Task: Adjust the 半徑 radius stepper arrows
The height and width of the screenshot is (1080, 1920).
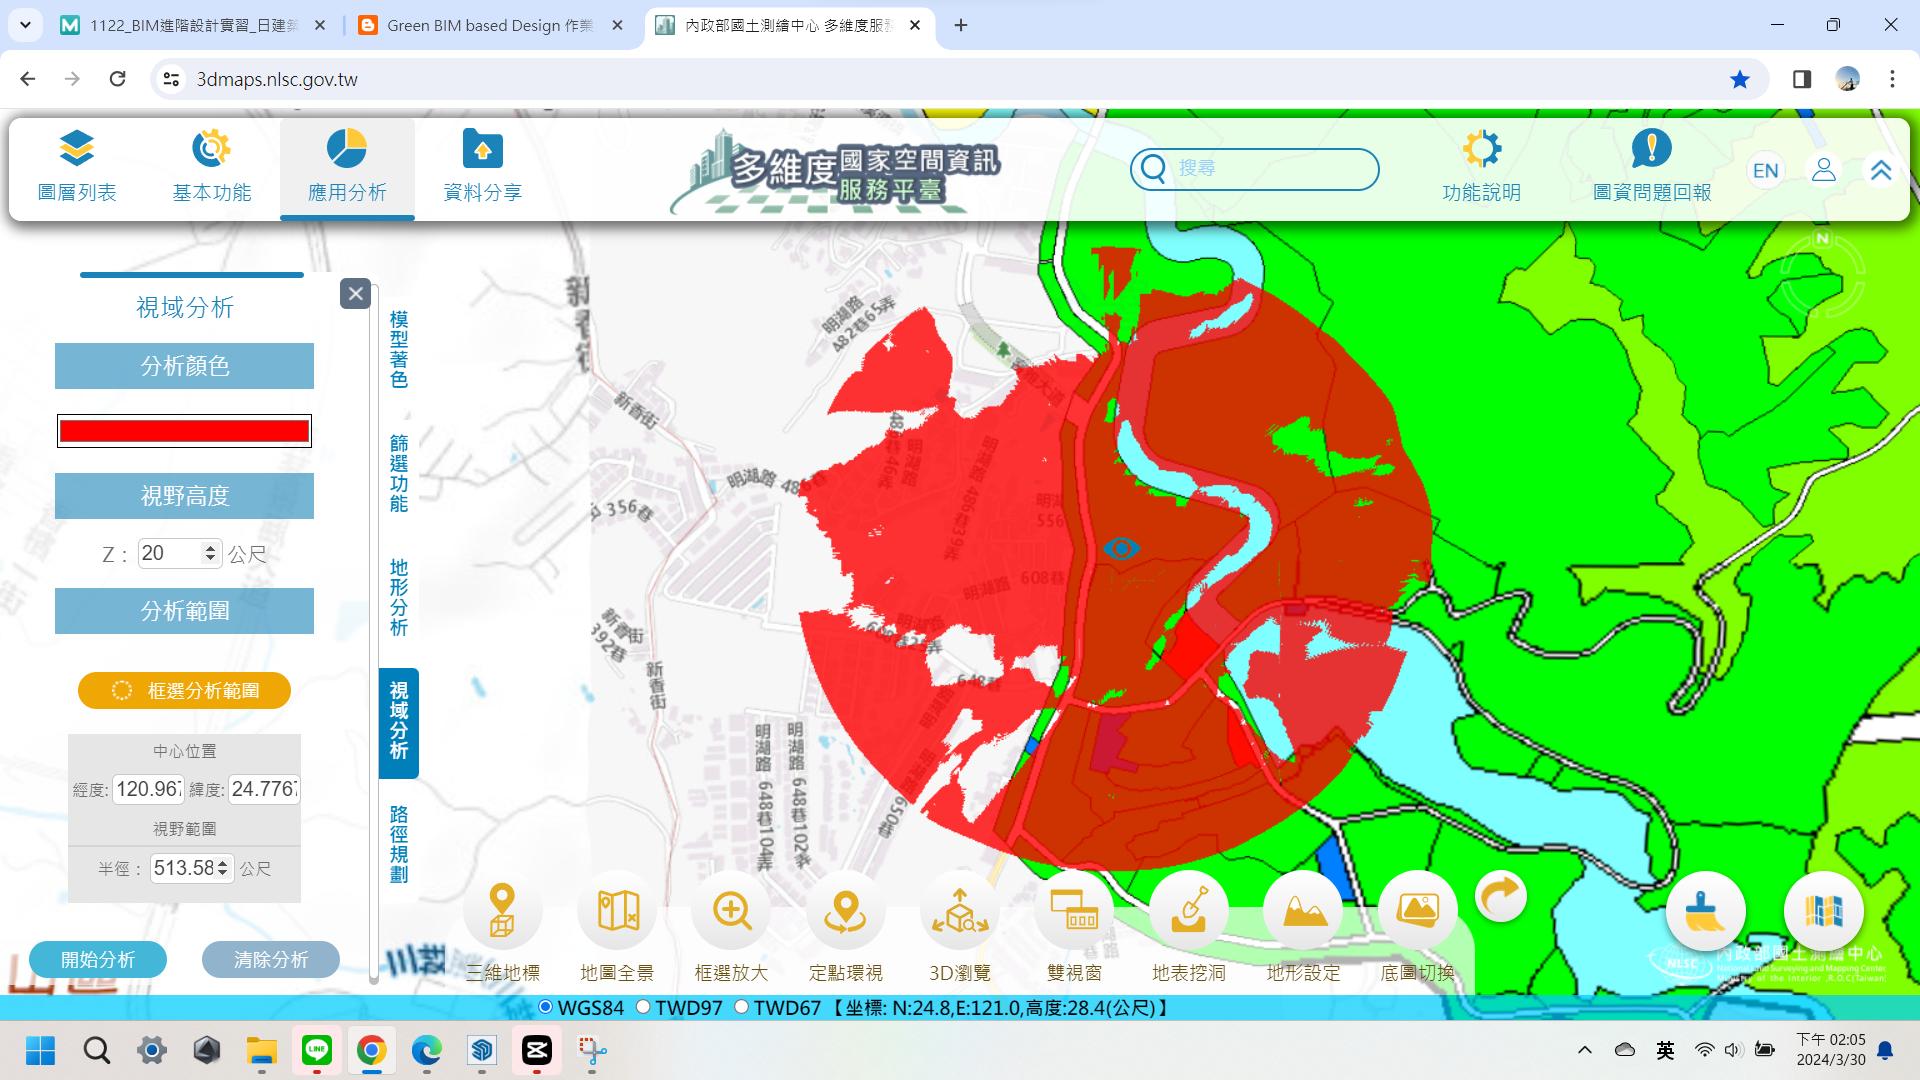Action: pos(223,868)
